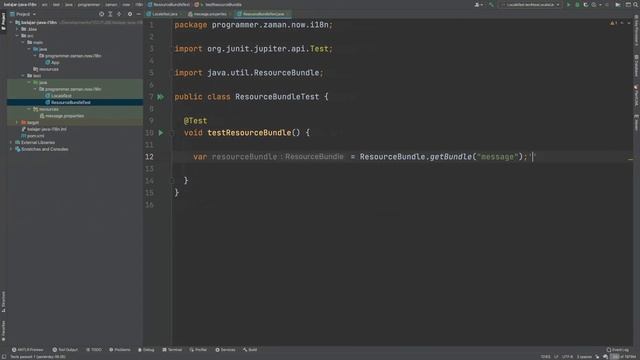Select message.properties in project tree
Viewport: 640px width, 360px height.
click(64, 116)
